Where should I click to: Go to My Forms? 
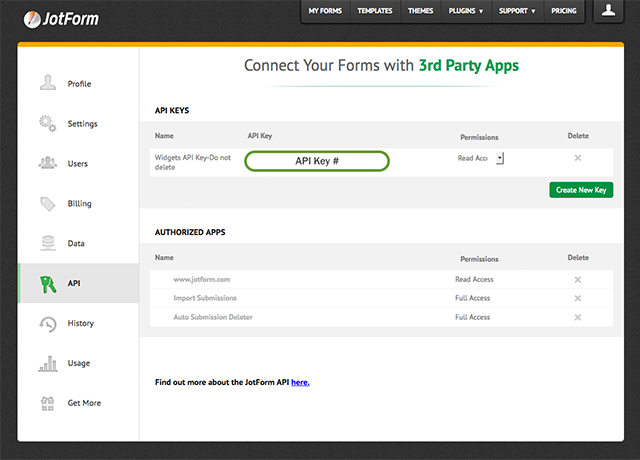tap(325, 11)
